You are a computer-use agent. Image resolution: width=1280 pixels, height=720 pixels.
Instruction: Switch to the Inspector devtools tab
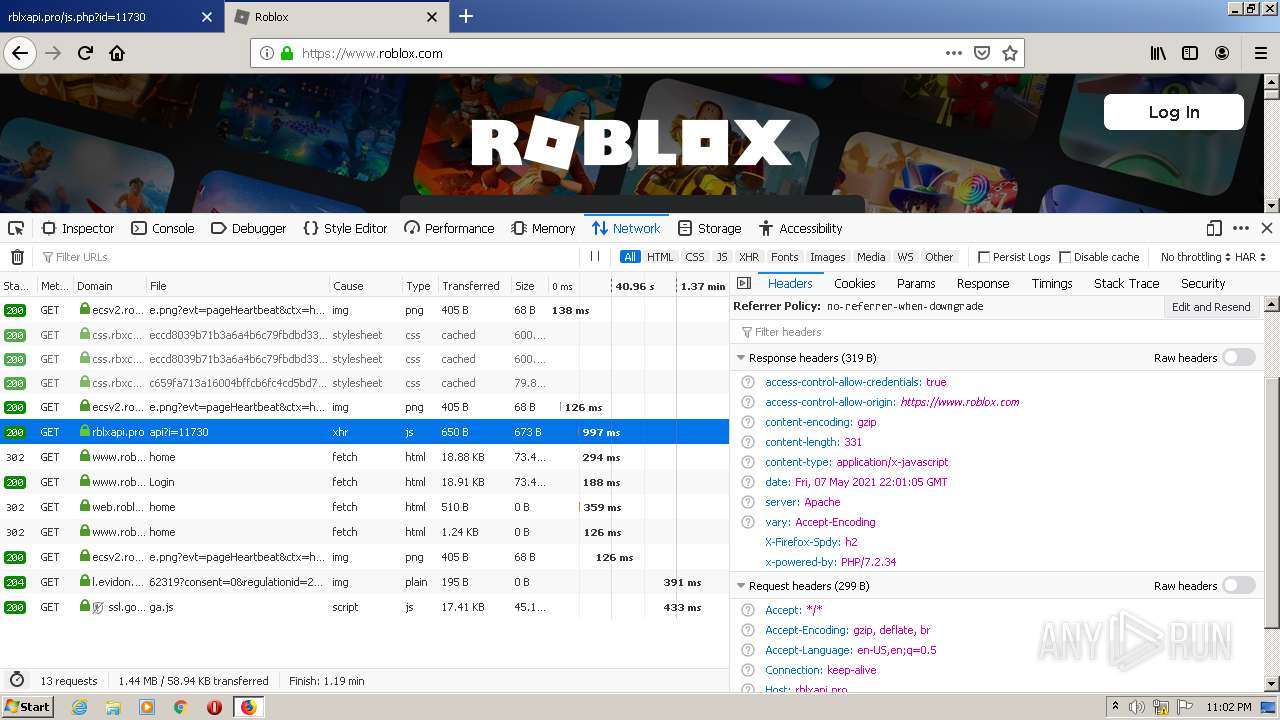78,228
